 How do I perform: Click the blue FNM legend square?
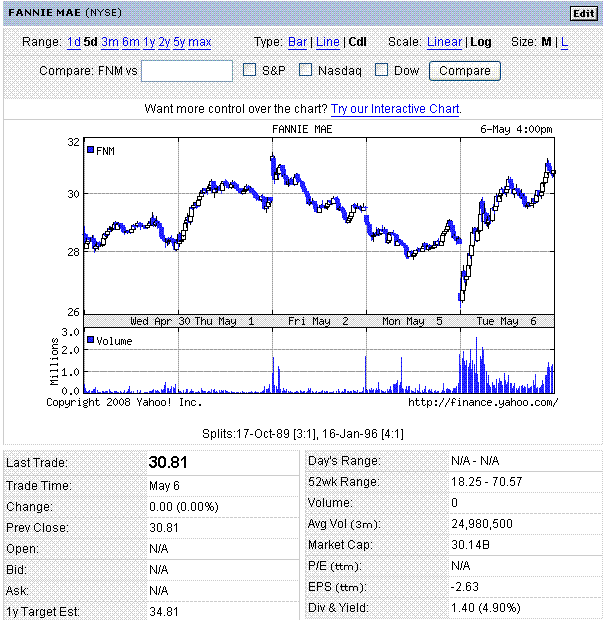90,150
